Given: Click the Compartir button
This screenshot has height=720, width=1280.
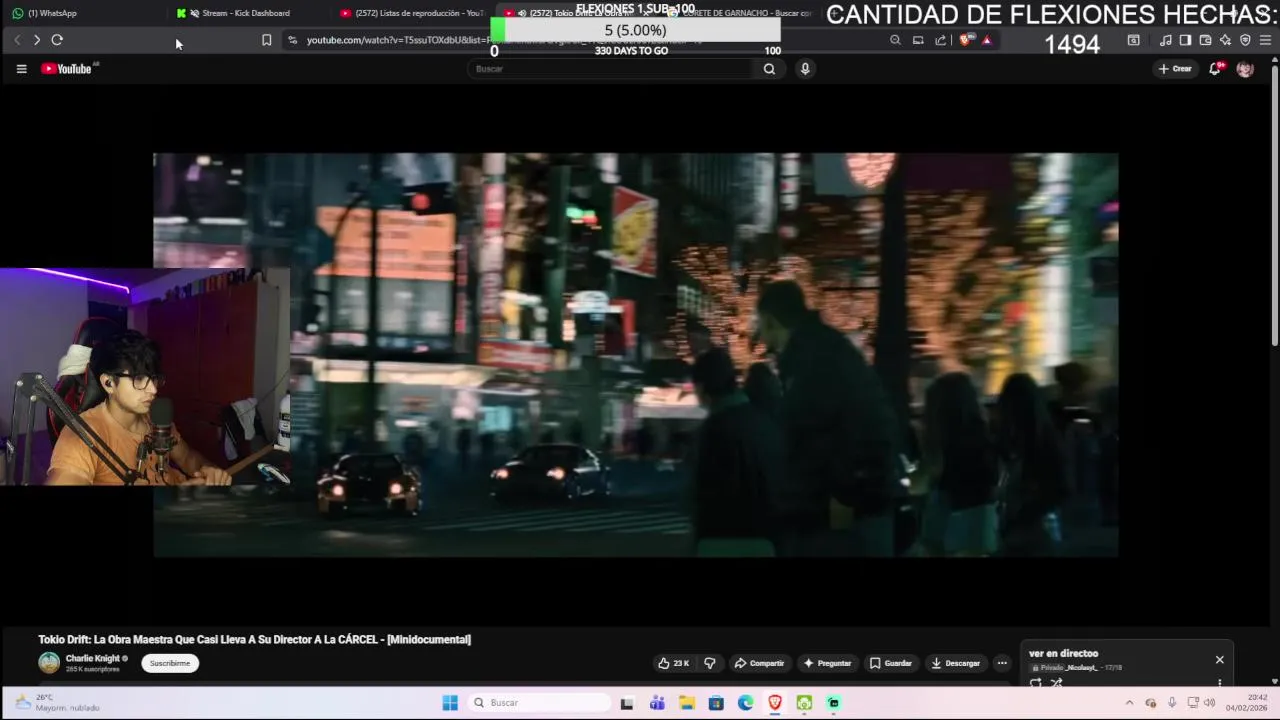Looking at the screenshot, I should point(759,663).
